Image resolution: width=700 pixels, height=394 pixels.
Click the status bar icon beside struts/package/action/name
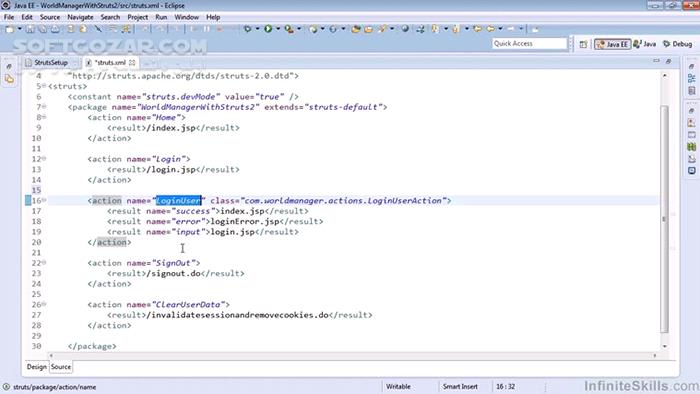point(6,387)
